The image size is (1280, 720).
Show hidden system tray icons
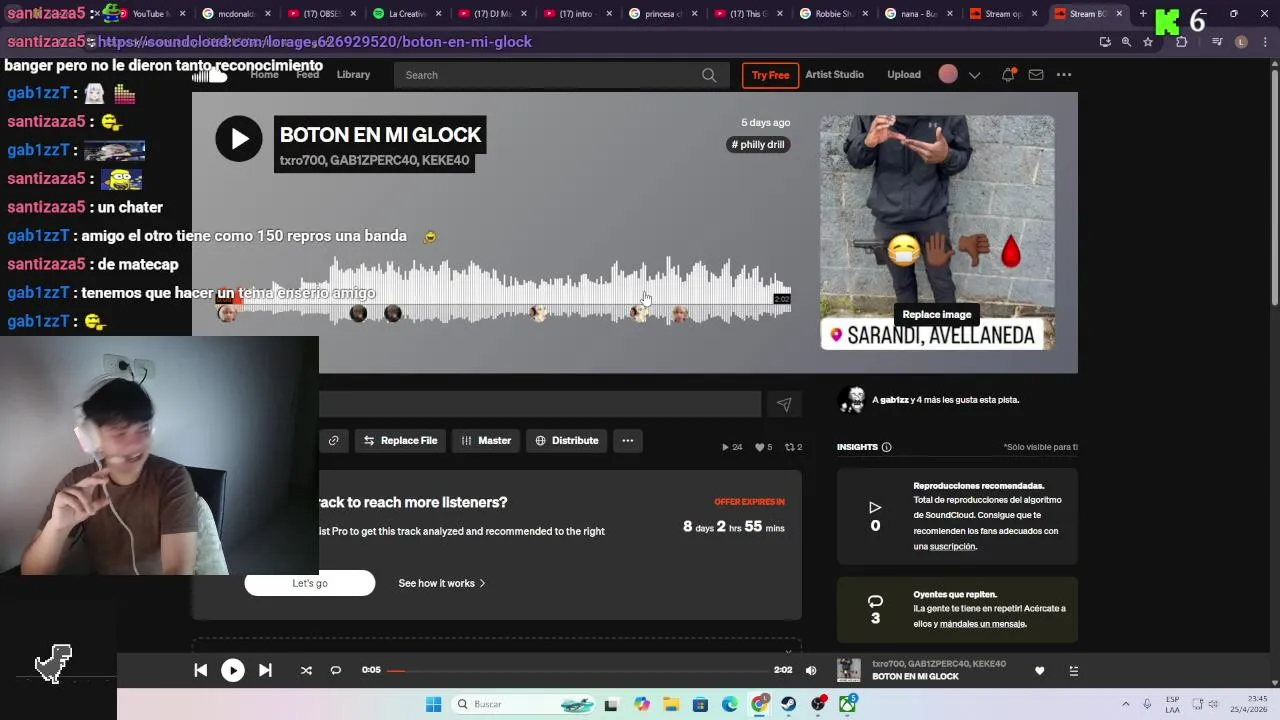pos(1125,704)
